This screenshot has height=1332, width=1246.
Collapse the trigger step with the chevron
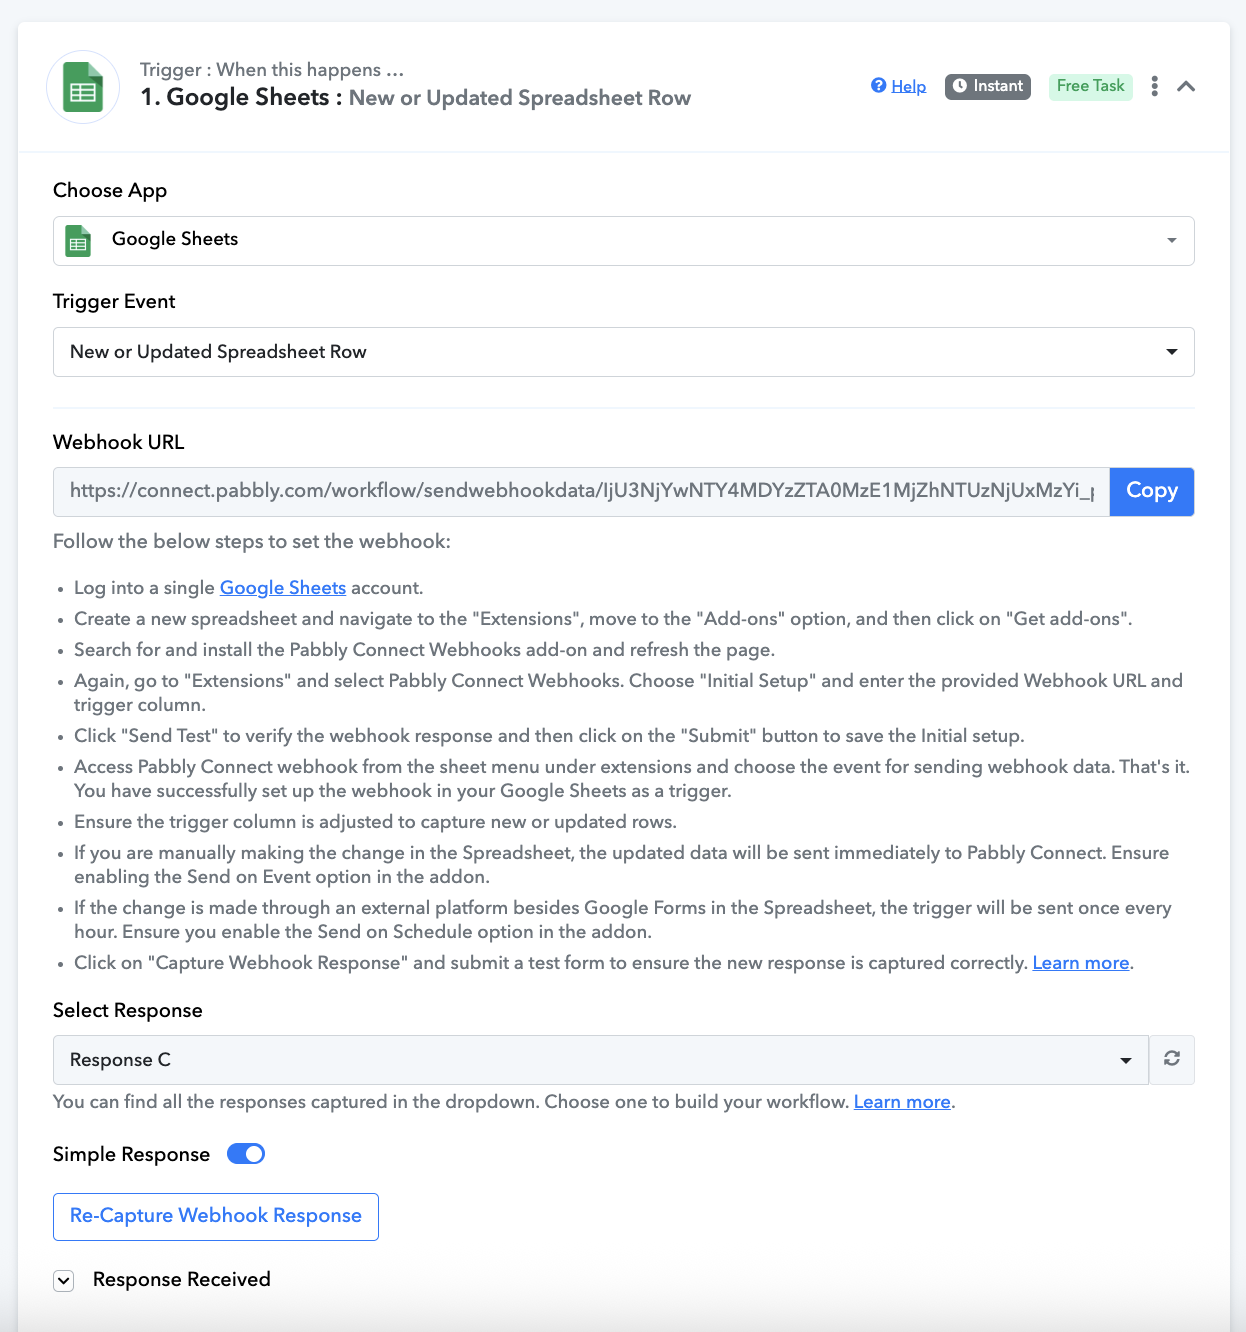1186,86
